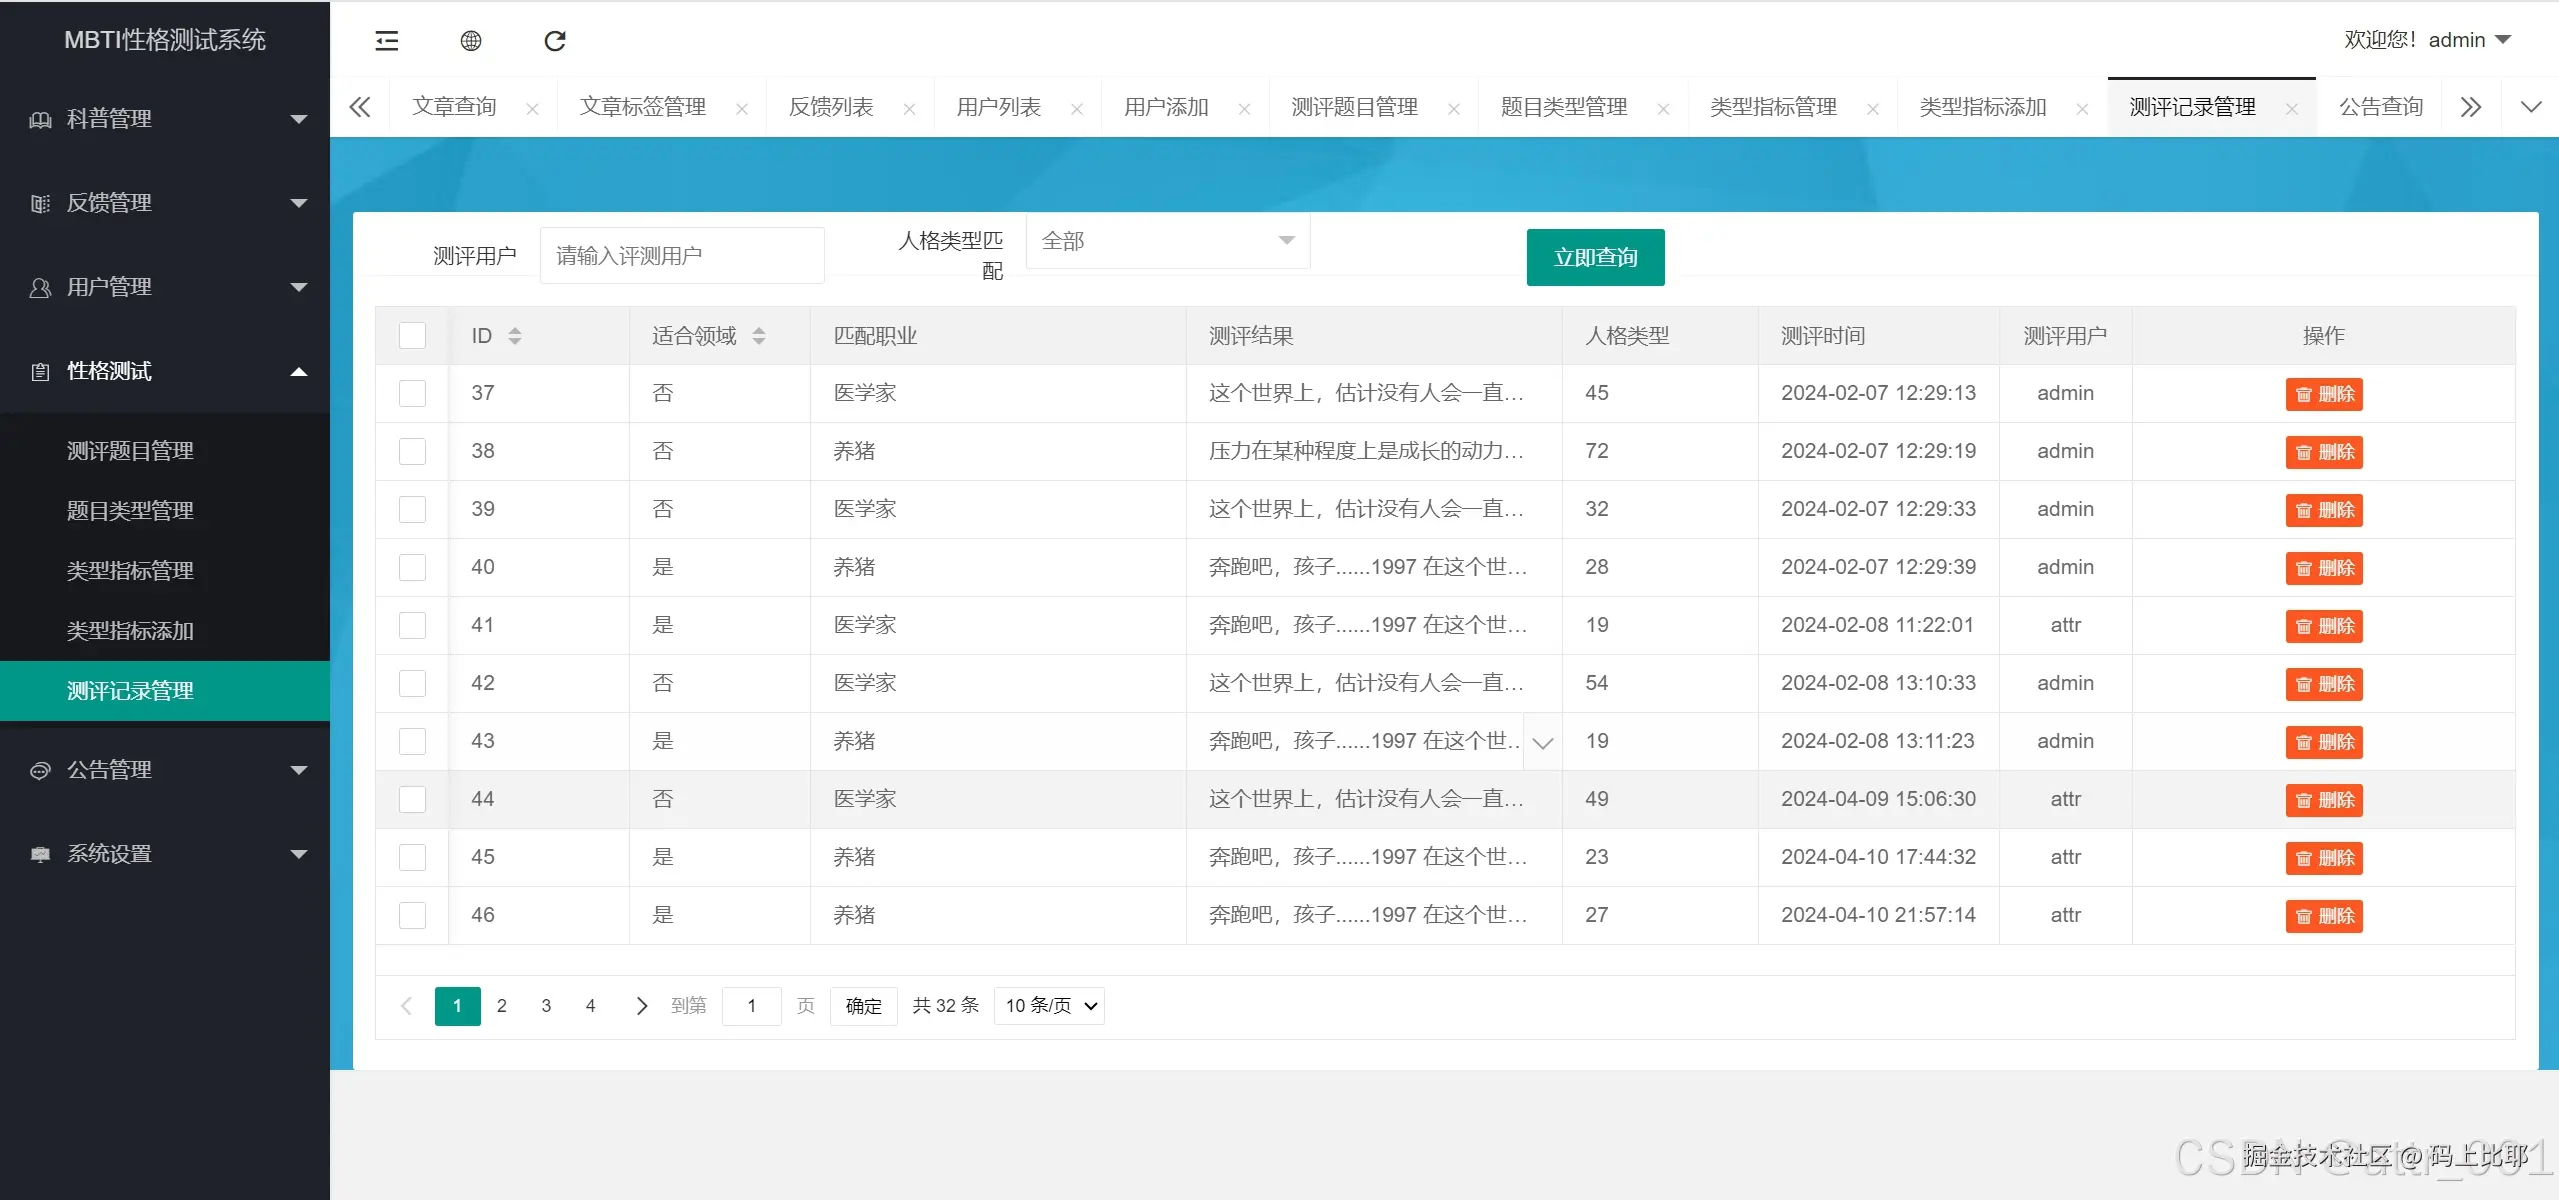The width and height of the screenshot is (2559, 1200).
Task: Check the row checkbox for ID 43
Action: (x=412, y=741)
